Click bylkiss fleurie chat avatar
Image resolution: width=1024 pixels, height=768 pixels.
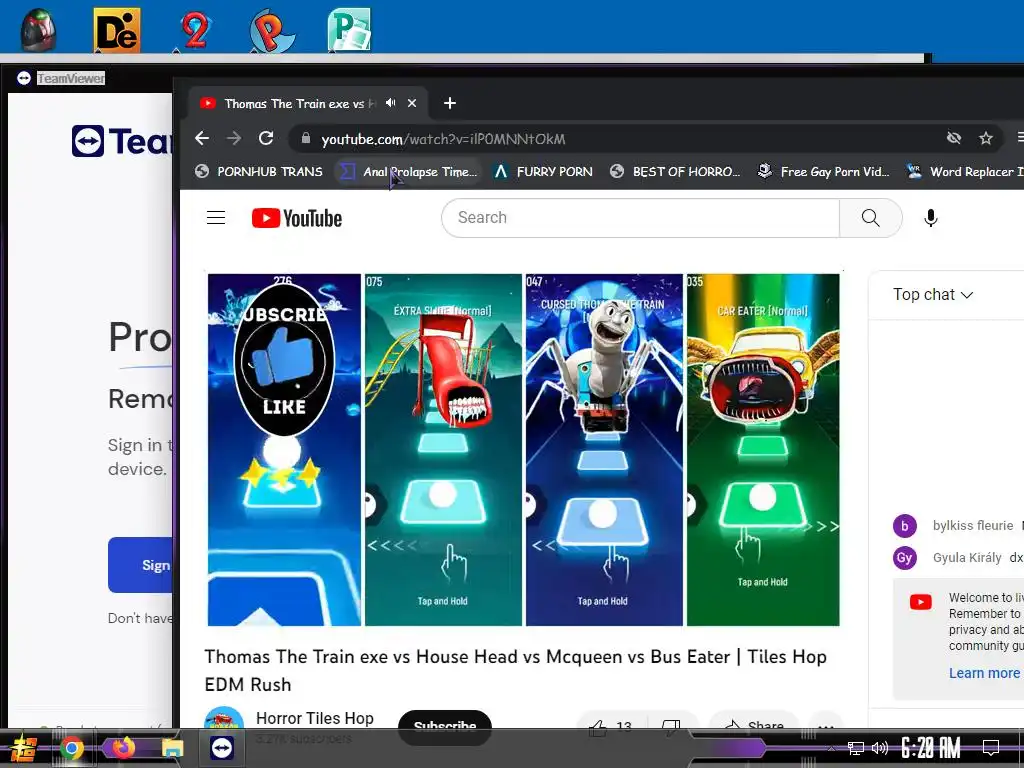coord(904,526)
